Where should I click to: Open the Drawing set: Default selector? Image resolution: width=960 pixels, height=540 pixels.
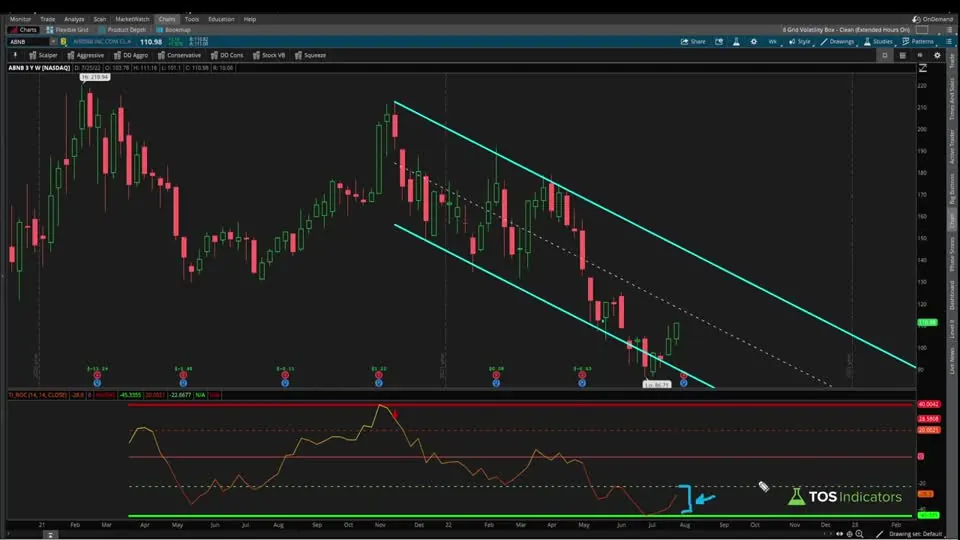[915, 534]
